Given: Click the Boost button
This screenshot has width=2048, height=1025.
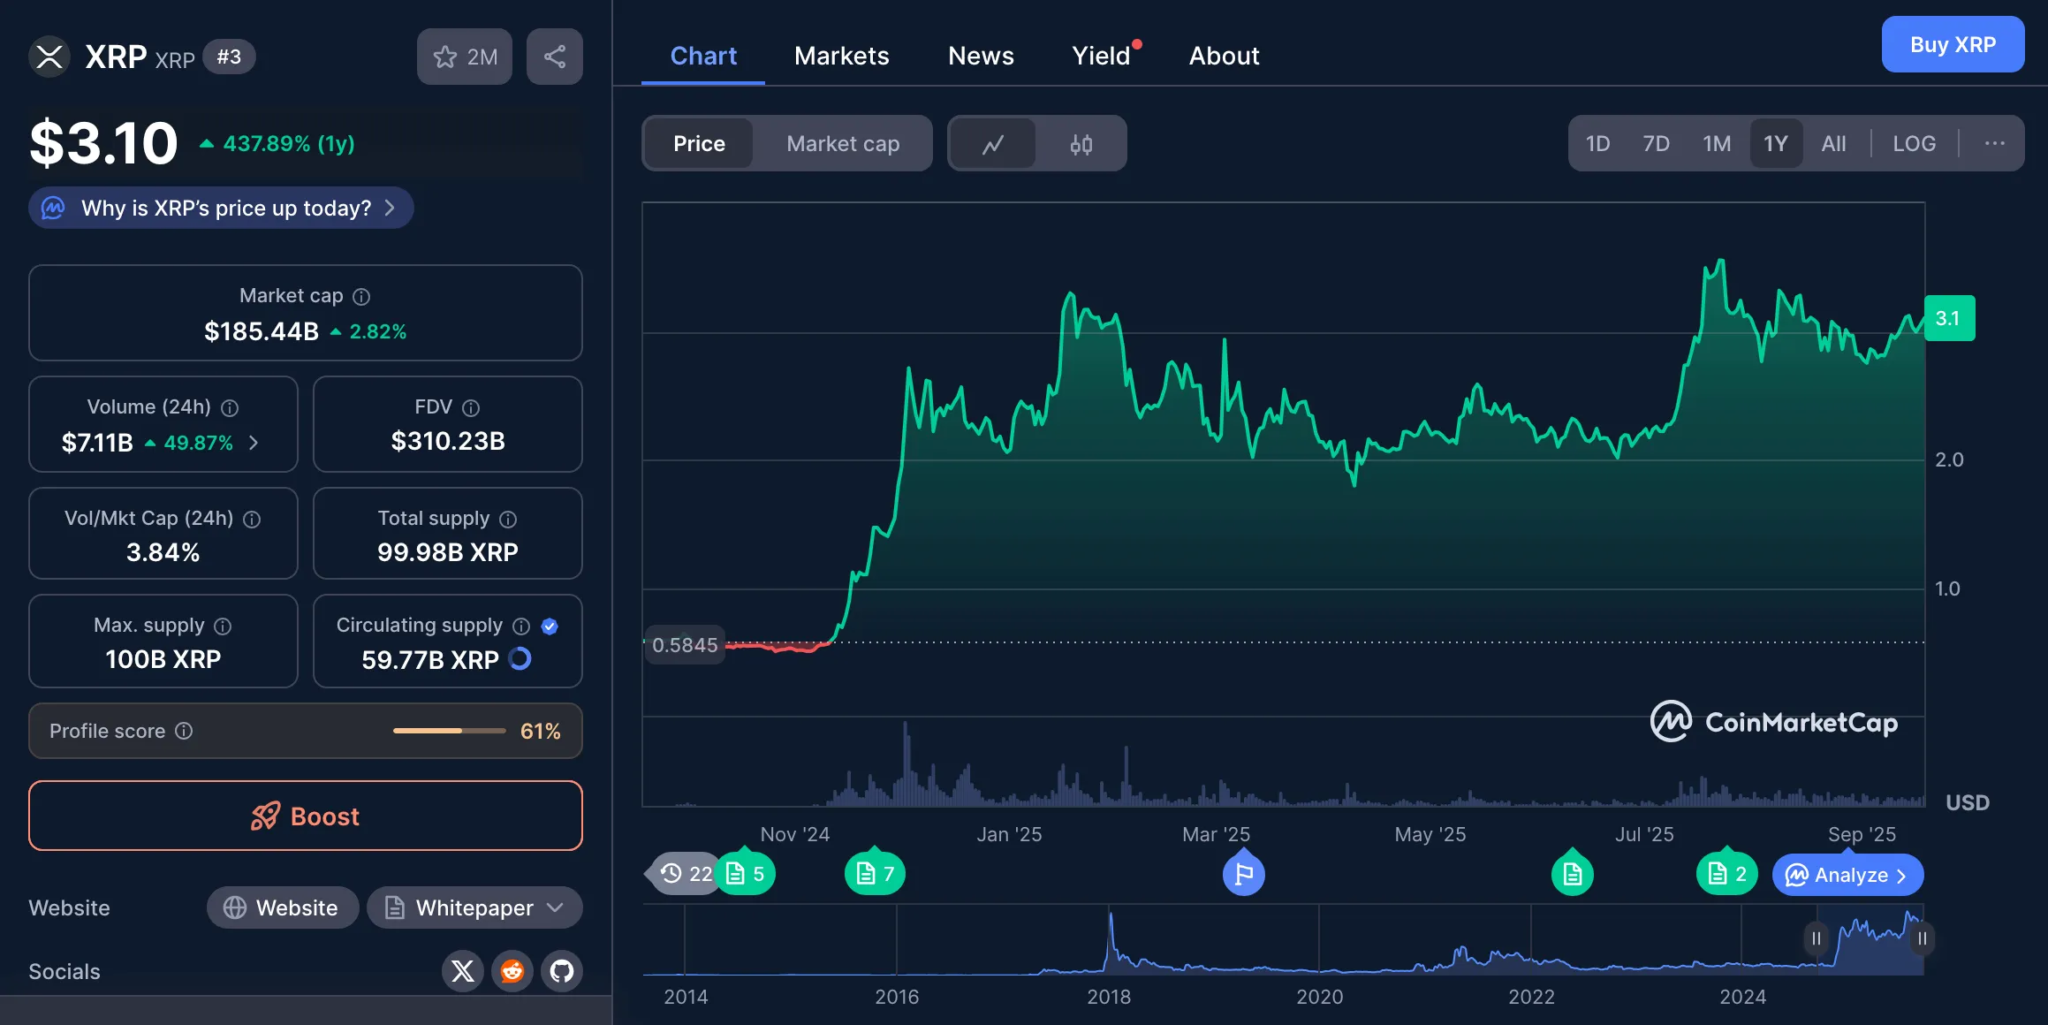Looking at the screenshot, I should [x=305, y=816].
